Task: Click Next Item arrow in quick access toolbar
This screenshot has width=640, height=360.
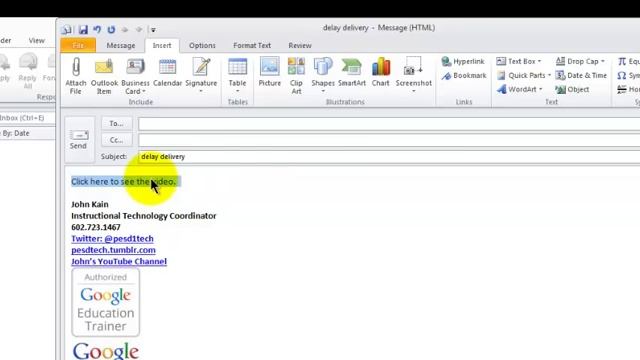Action: click(x=139, y=29)
